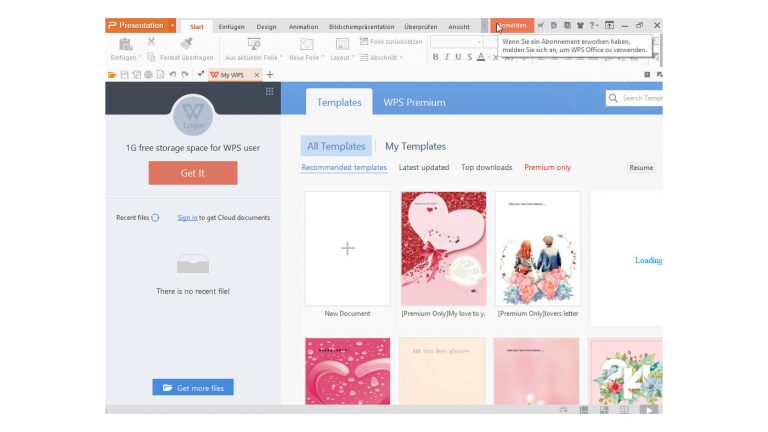768x432 pixels.
Task: Click the WPS Login avatar icon
Action: click(193, 115)
